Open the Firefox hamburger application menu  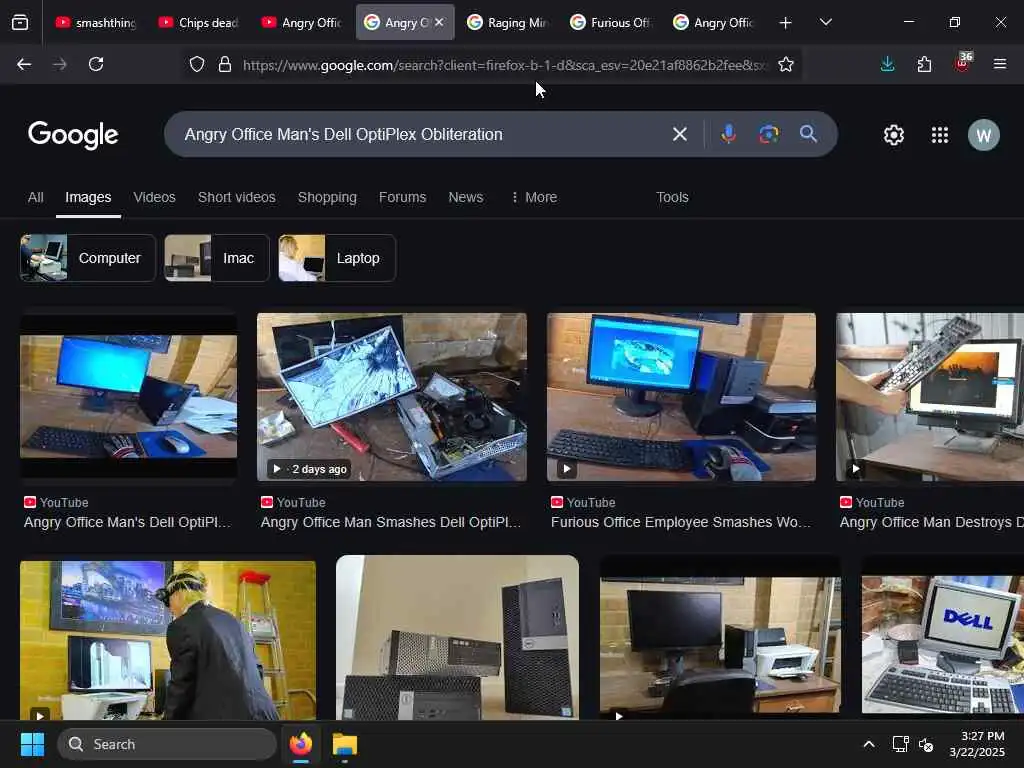click(1000, 64)
